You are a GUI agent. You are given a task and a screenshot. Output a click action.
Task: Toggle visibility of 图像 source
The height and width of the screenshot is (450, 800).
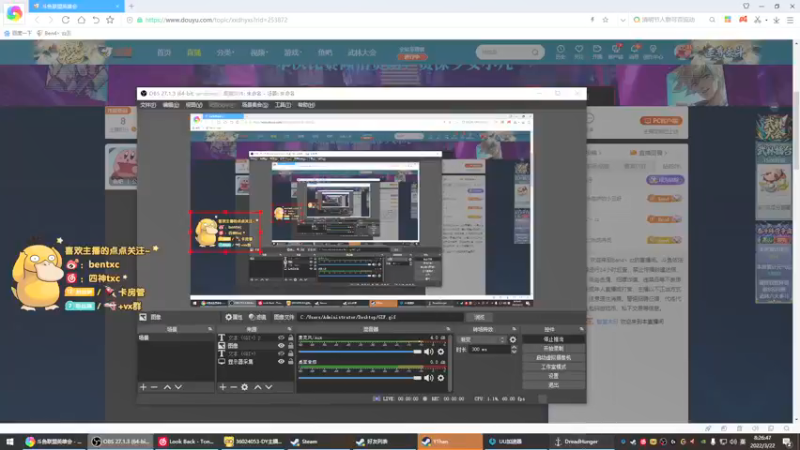click(281, 346)
